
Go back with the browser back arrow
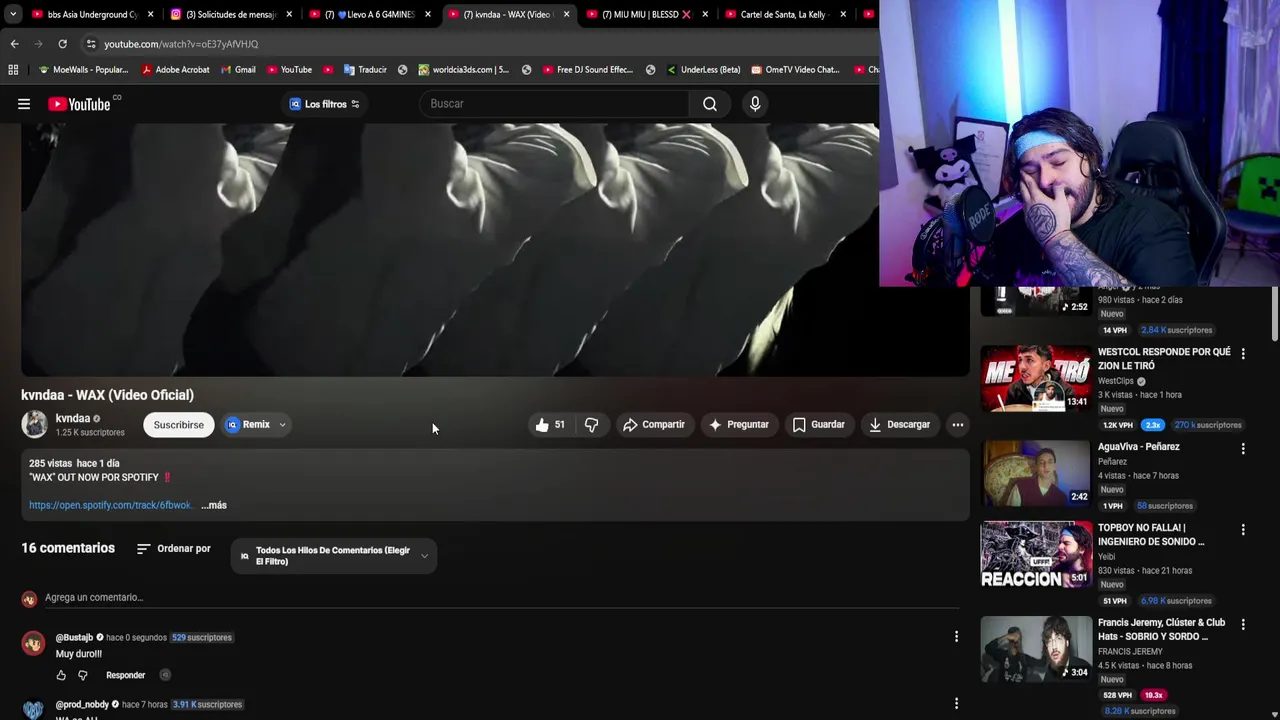14,44
